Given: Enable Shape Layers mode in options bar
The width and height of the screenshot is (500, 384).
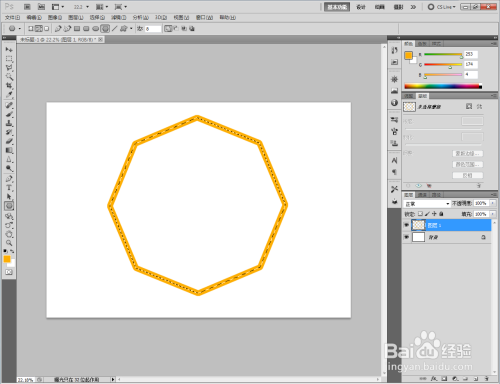Looking at the screenshot, I should coord(31,29).
